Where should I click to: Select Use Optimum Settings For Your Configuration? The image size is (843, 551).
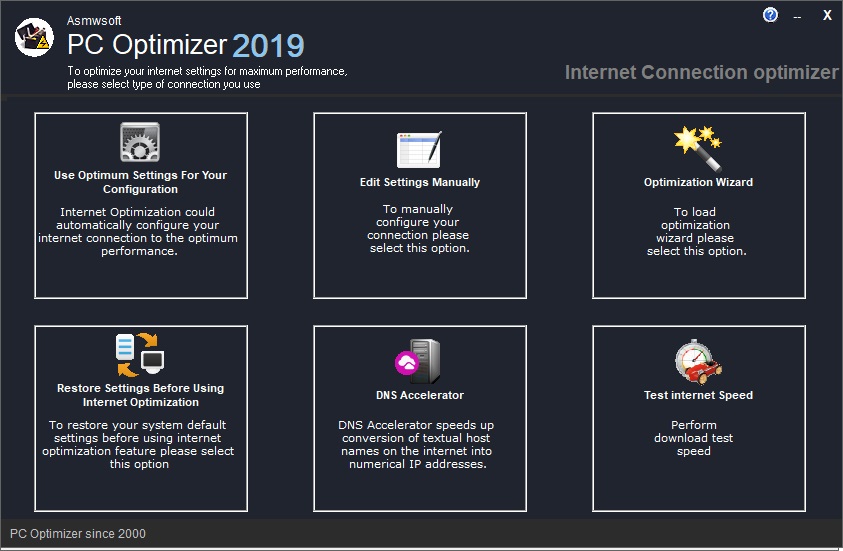140,182
